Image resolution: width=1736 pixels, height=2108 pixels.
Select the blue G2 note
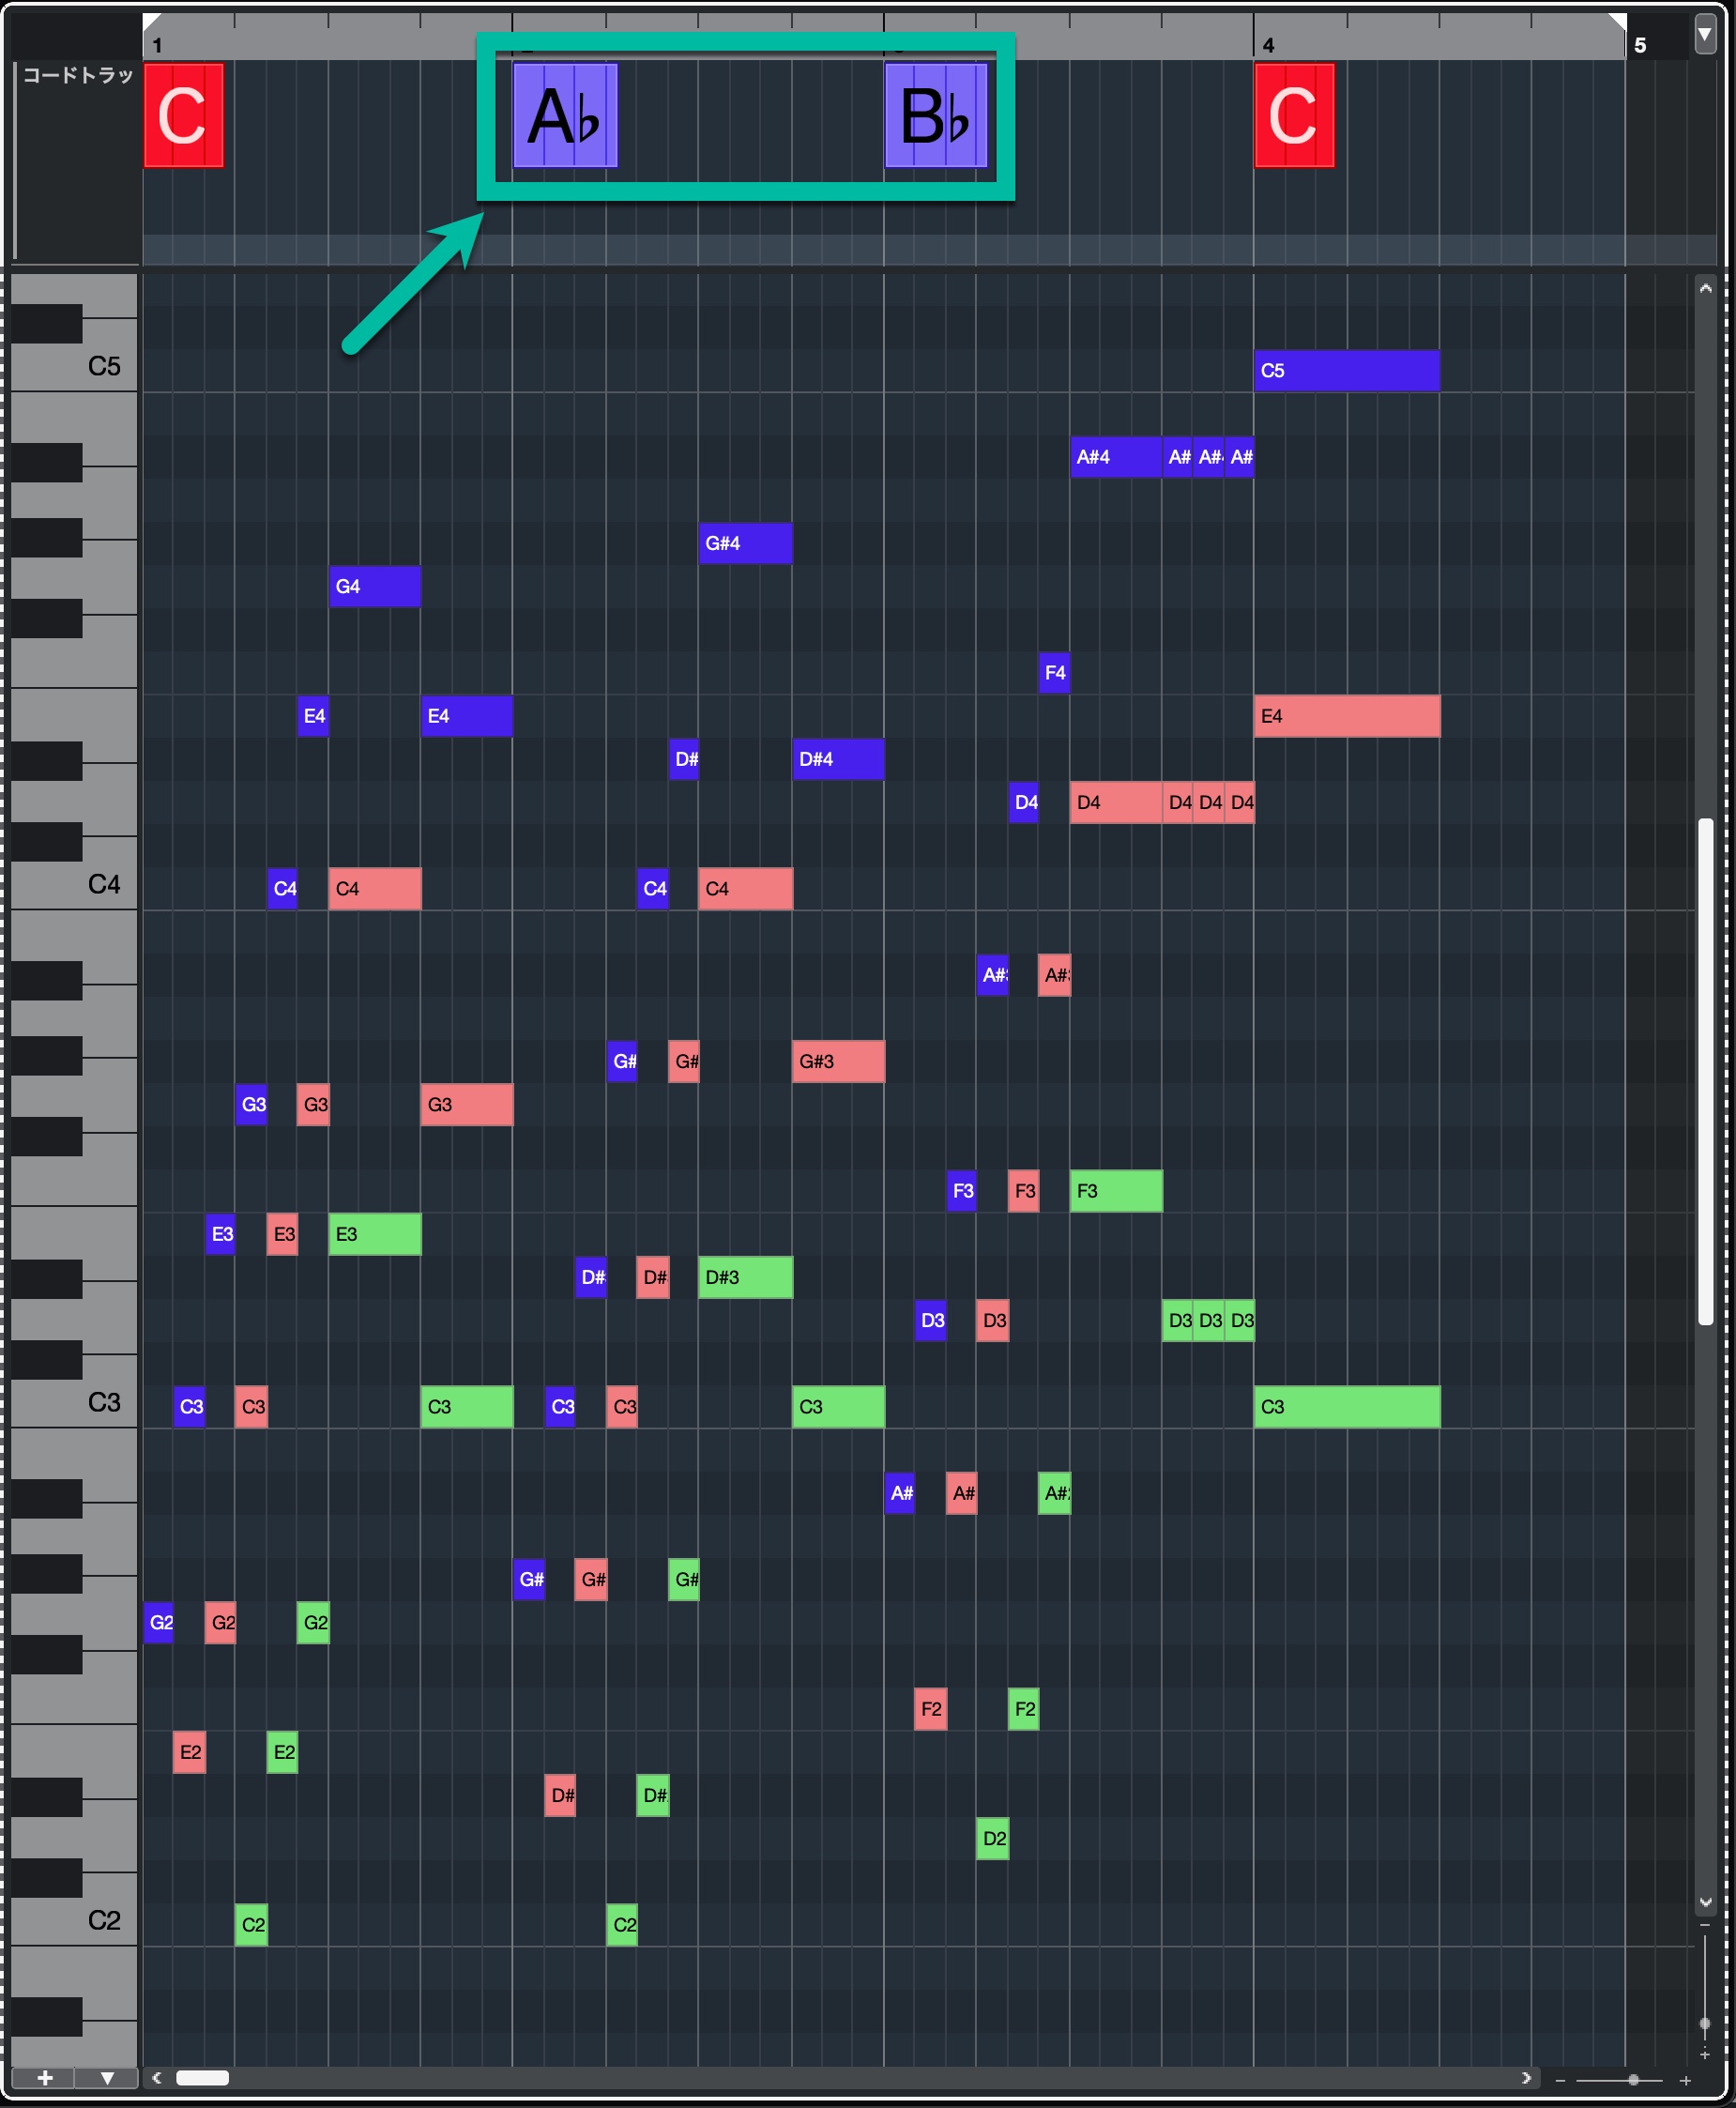coord(159,1622)
